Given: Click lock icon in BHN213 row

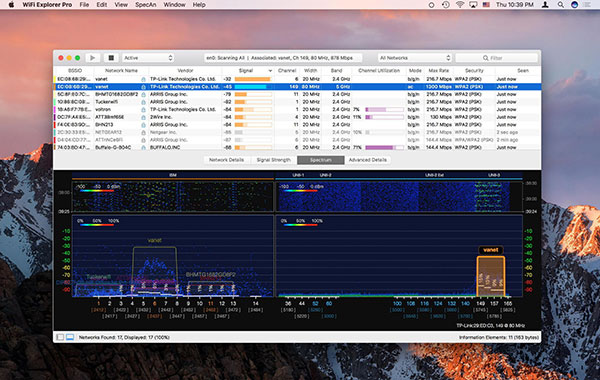Looking at the screenshot, I should pos(143,125).
